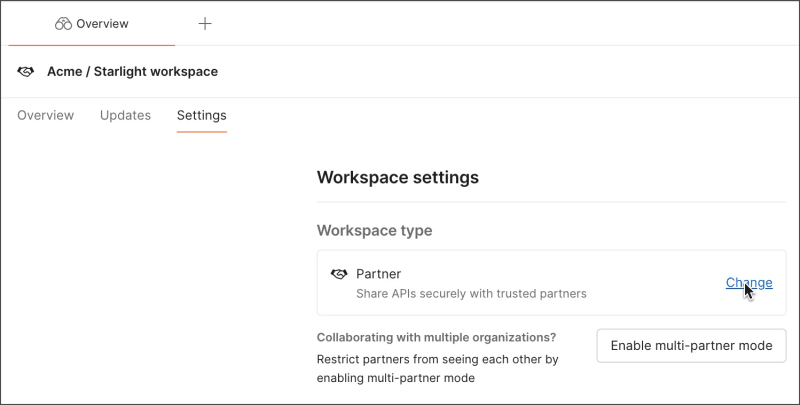Click the Partner workspace type name
800x405 pixels.
pyautogui.click(x=379, y=274)
